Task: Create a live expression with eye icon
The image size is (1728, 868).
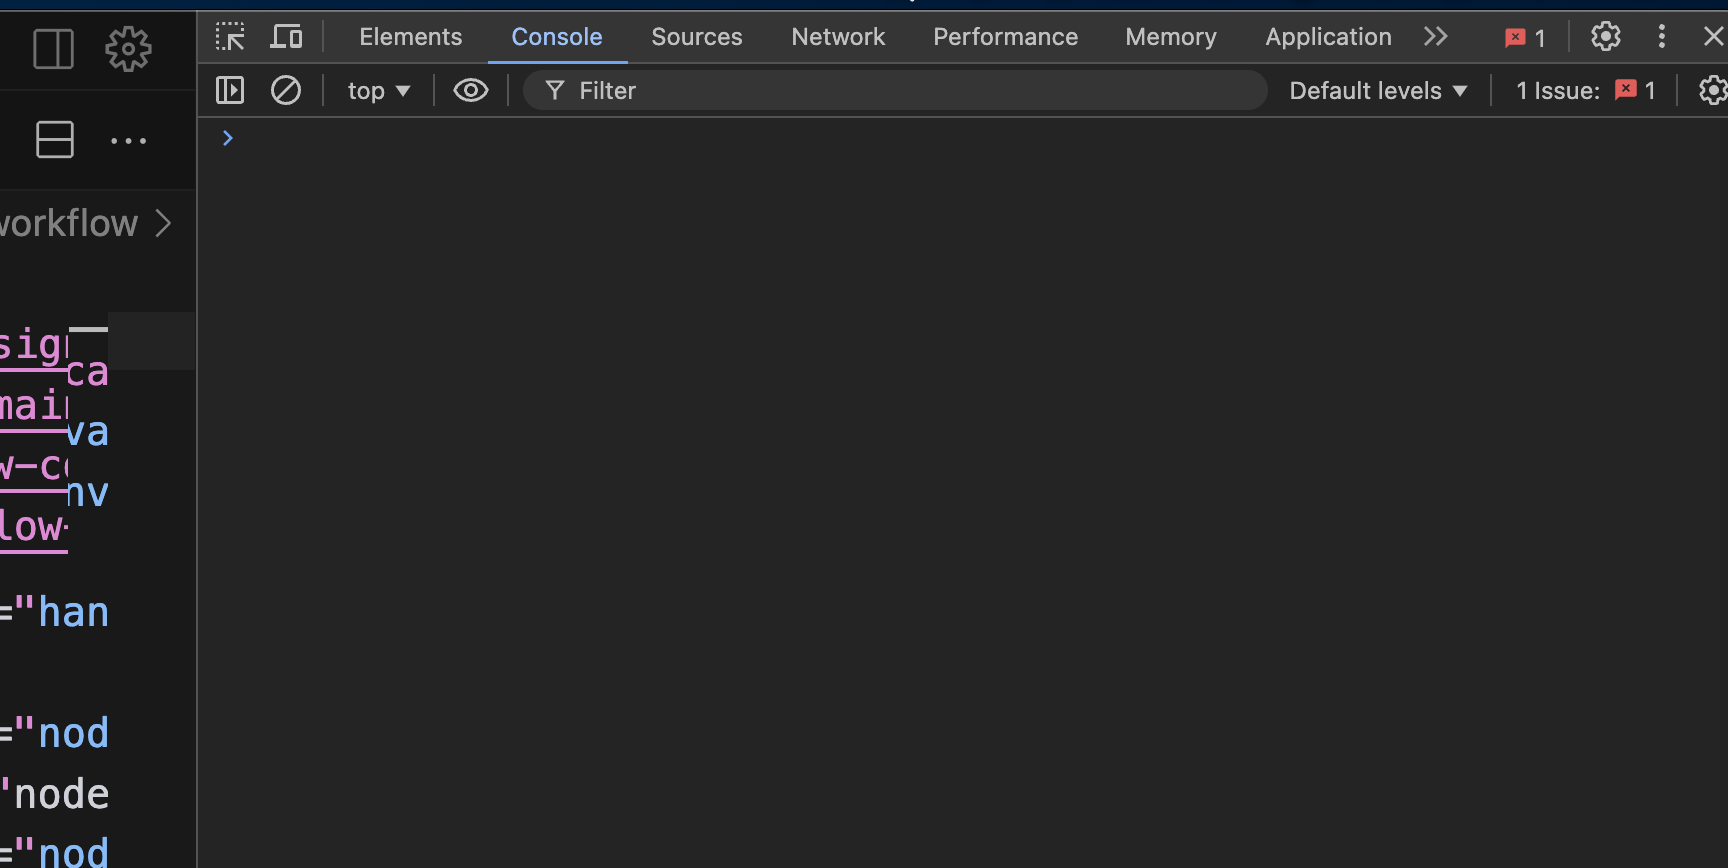Action: pyautogui.click(x=471, y=91)
